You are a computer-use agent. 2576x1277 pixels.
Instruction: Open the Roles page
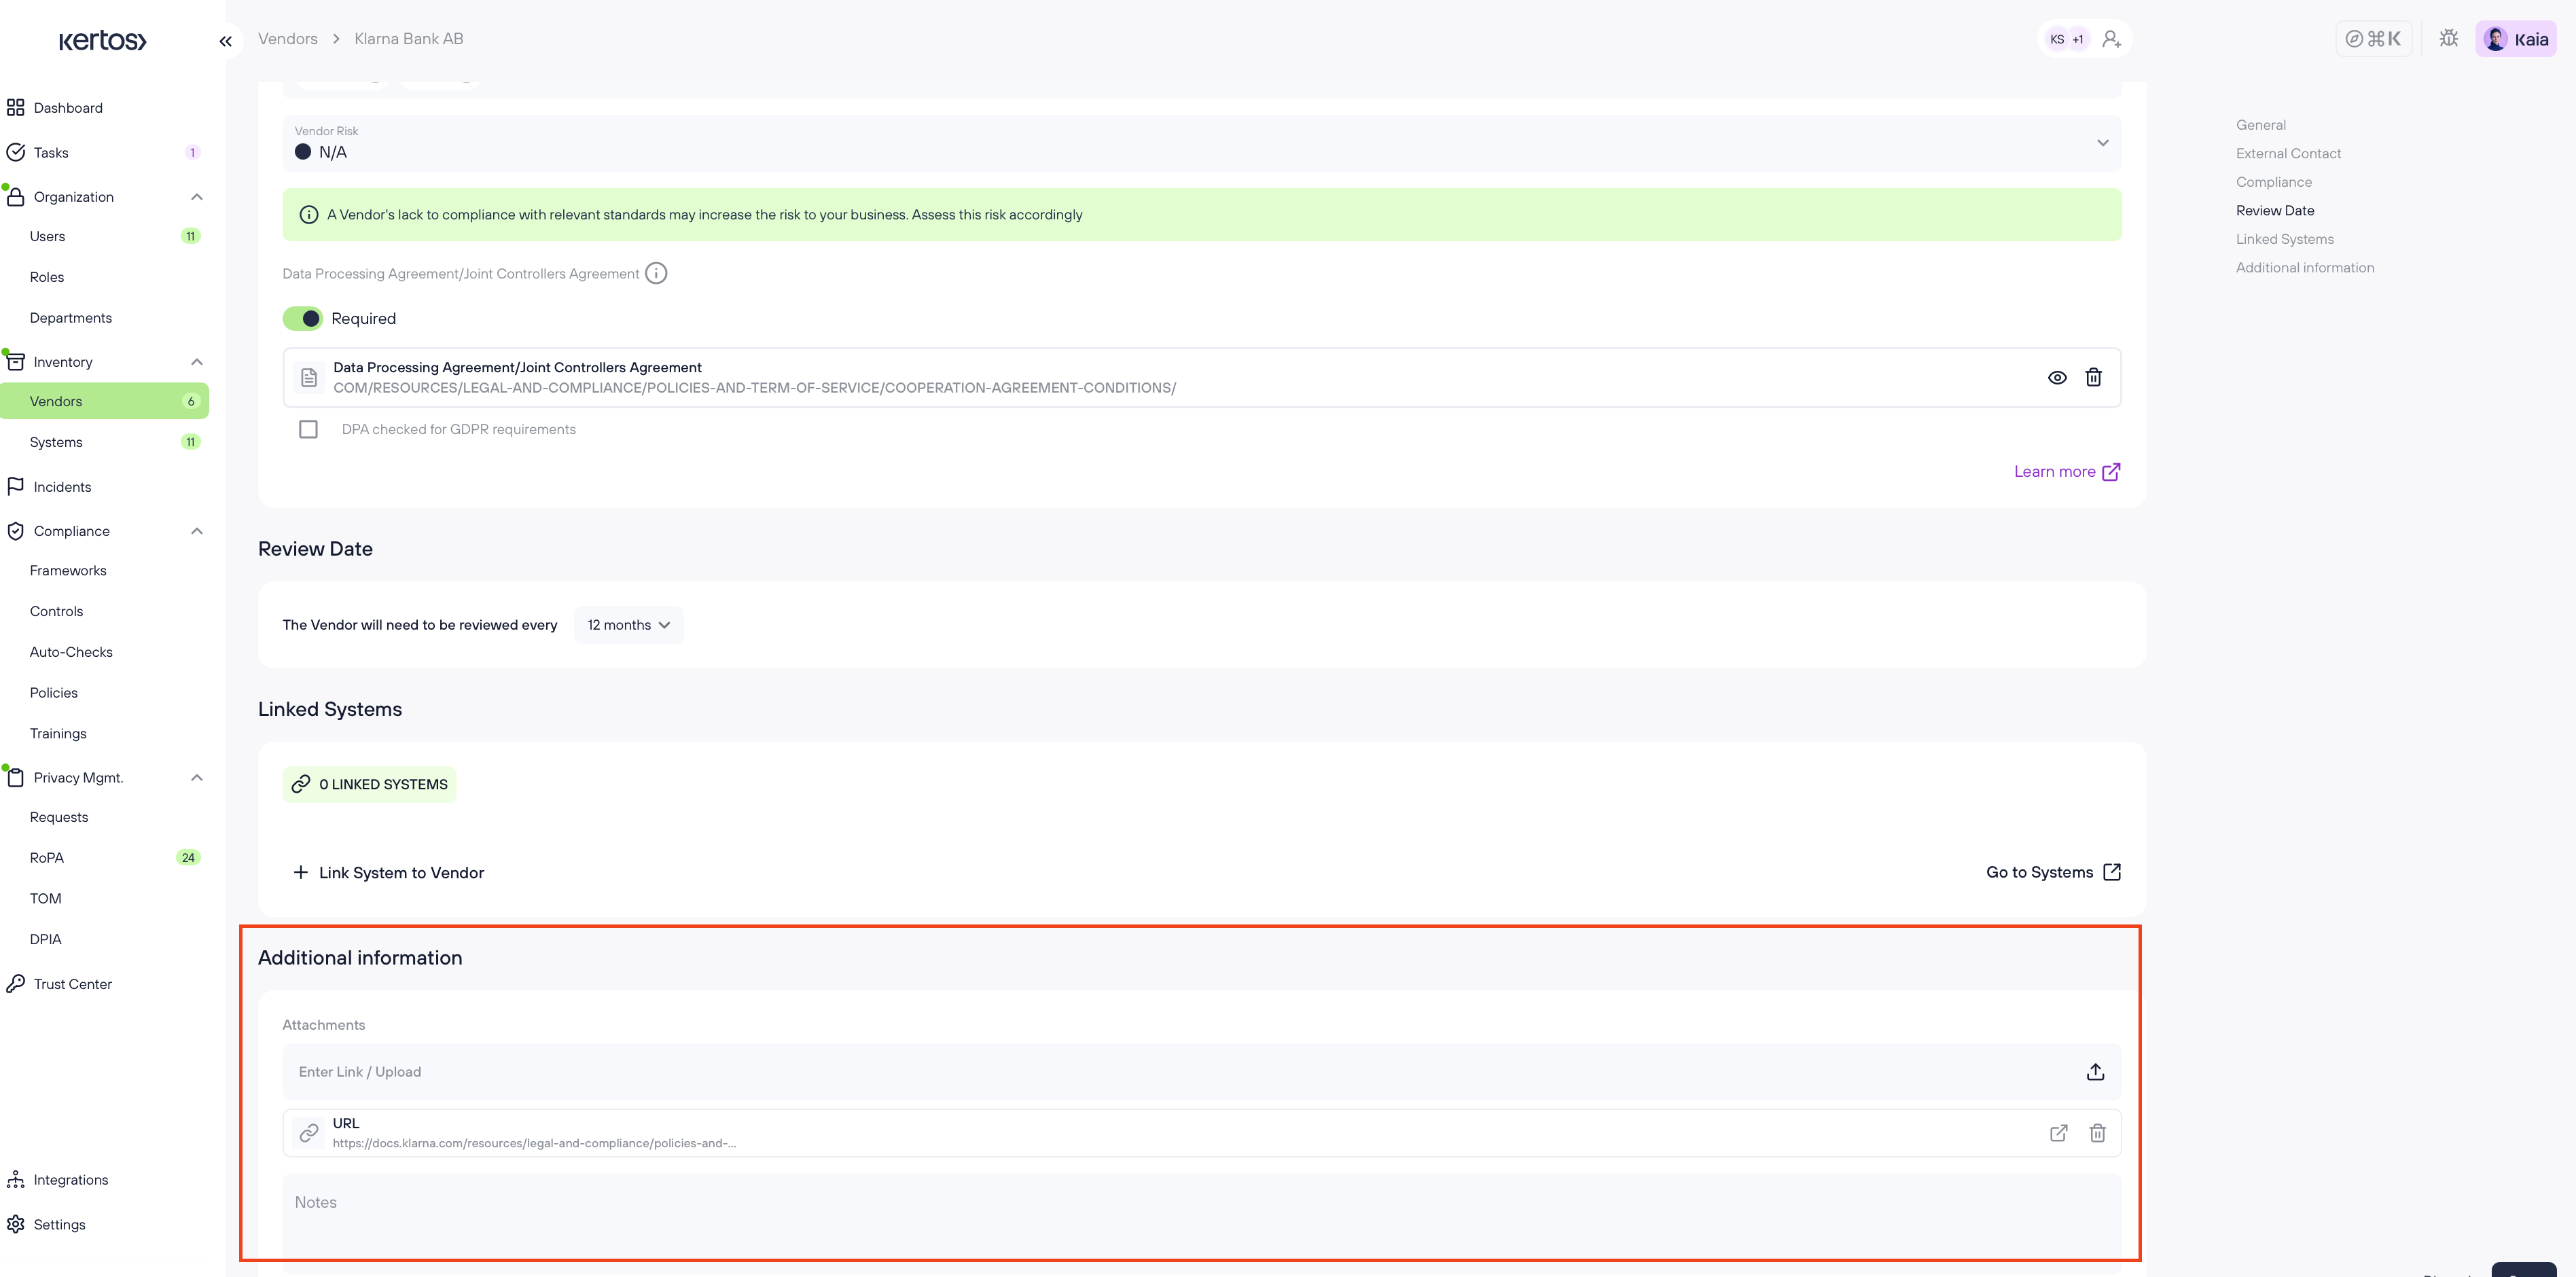point(47,277)
